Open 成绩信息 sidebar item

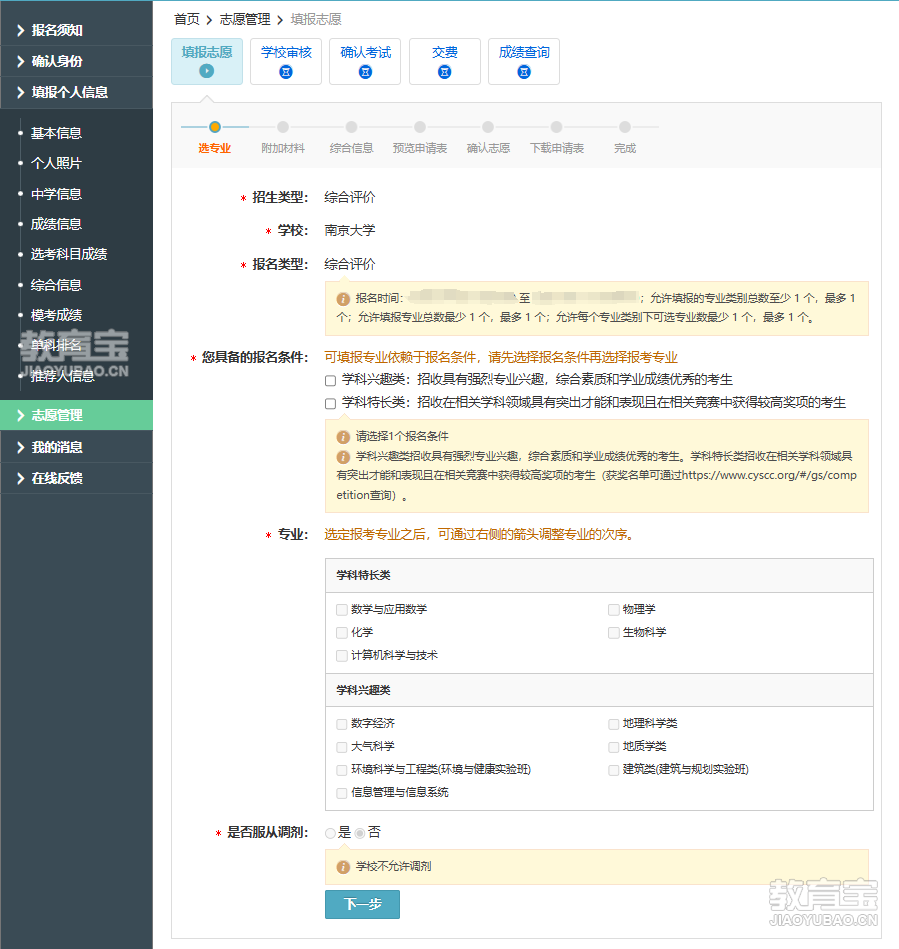pyautogui.click(x=56, y=225)
